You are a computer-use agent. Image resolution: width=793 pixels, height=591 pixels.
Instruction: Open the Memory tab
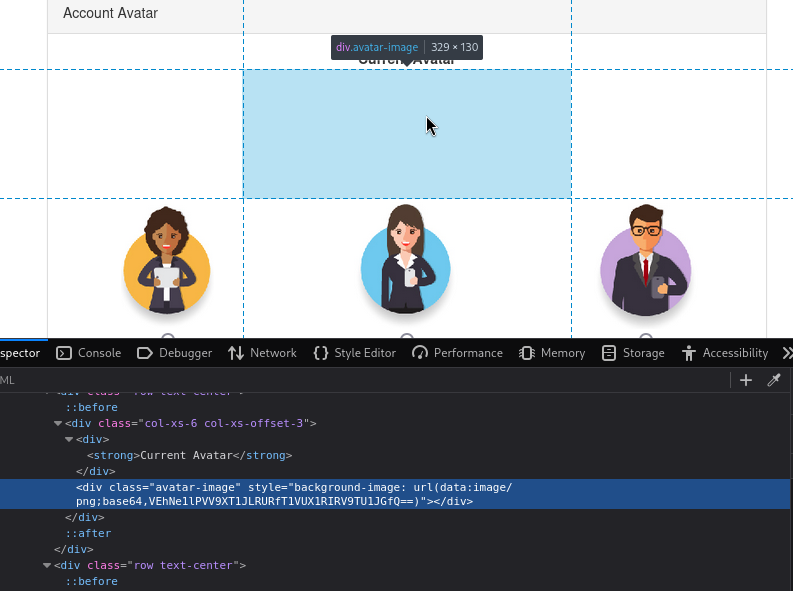pyautogui.click(x=552, y=353)
